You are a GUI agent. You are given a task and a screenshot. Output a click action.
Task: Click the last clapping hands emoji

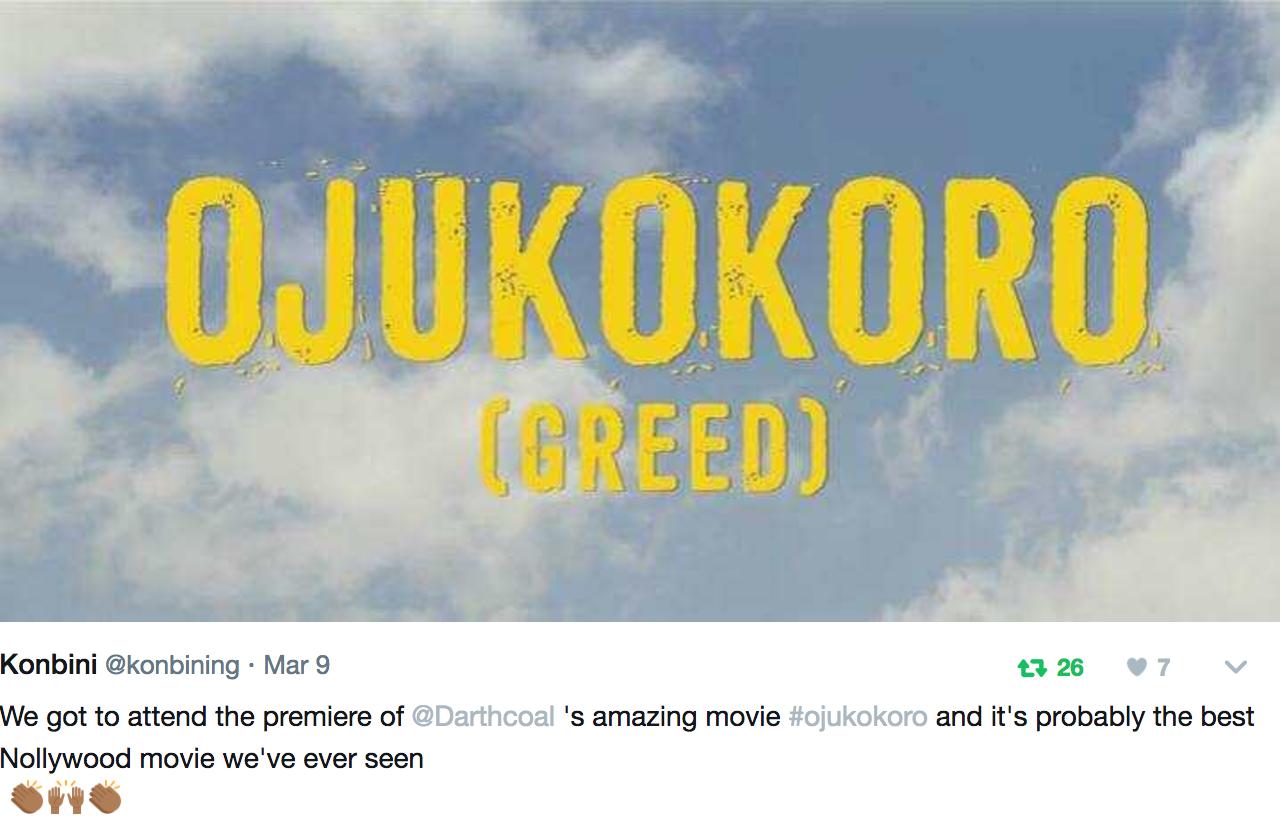pyautogui.click(x=105, y=797)
